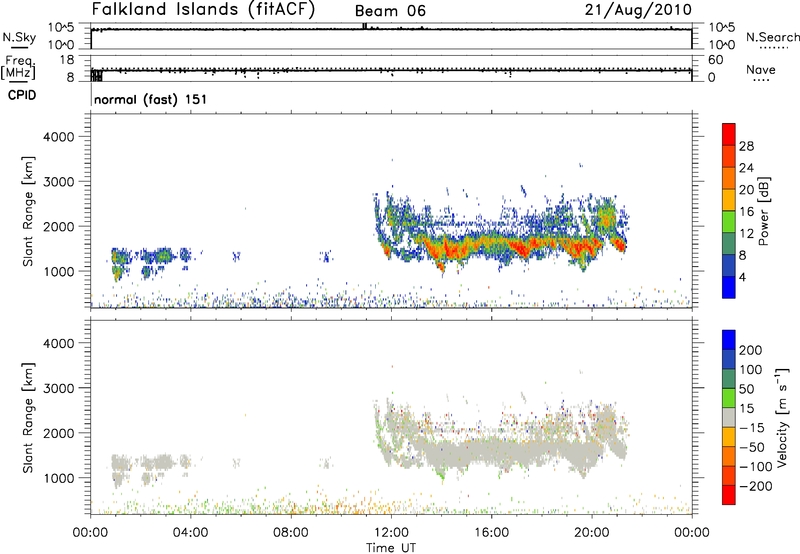Pick Power colorbar segment between 24 and 28

(x=729, y=156)
